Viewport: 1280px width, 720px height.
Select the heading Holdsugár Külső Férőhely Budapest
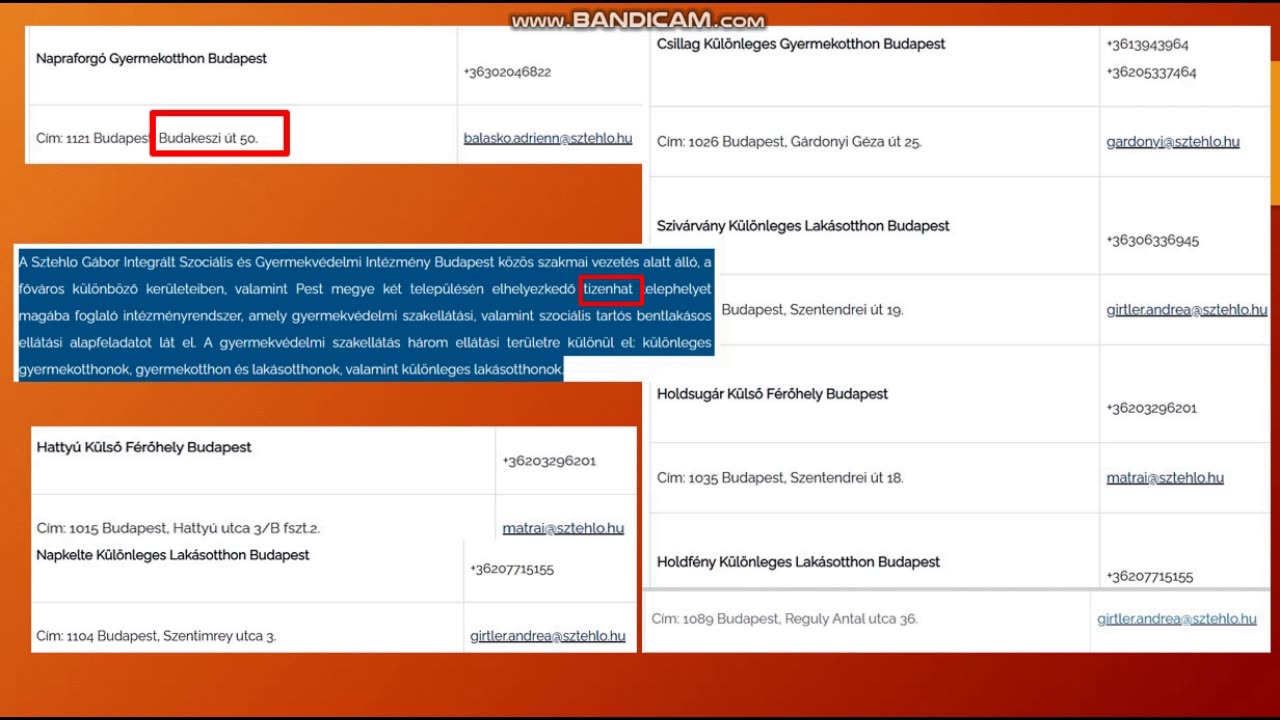[772, 394]
